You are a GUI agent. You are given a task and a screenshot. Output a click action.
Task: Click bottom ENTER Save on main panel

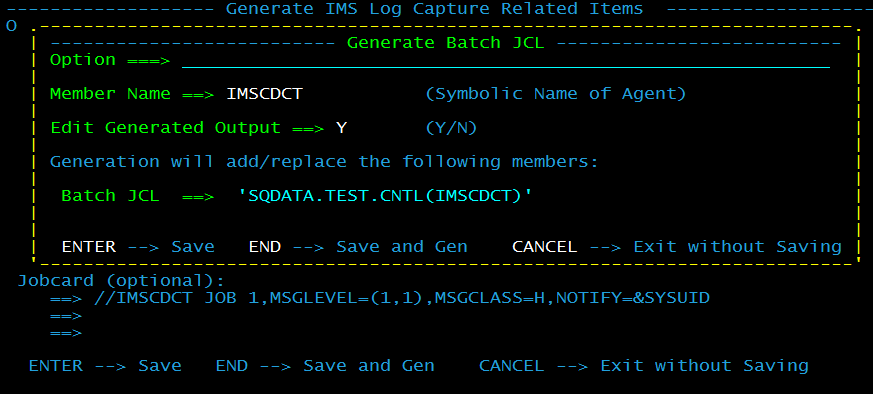click(x=105, y=366)
